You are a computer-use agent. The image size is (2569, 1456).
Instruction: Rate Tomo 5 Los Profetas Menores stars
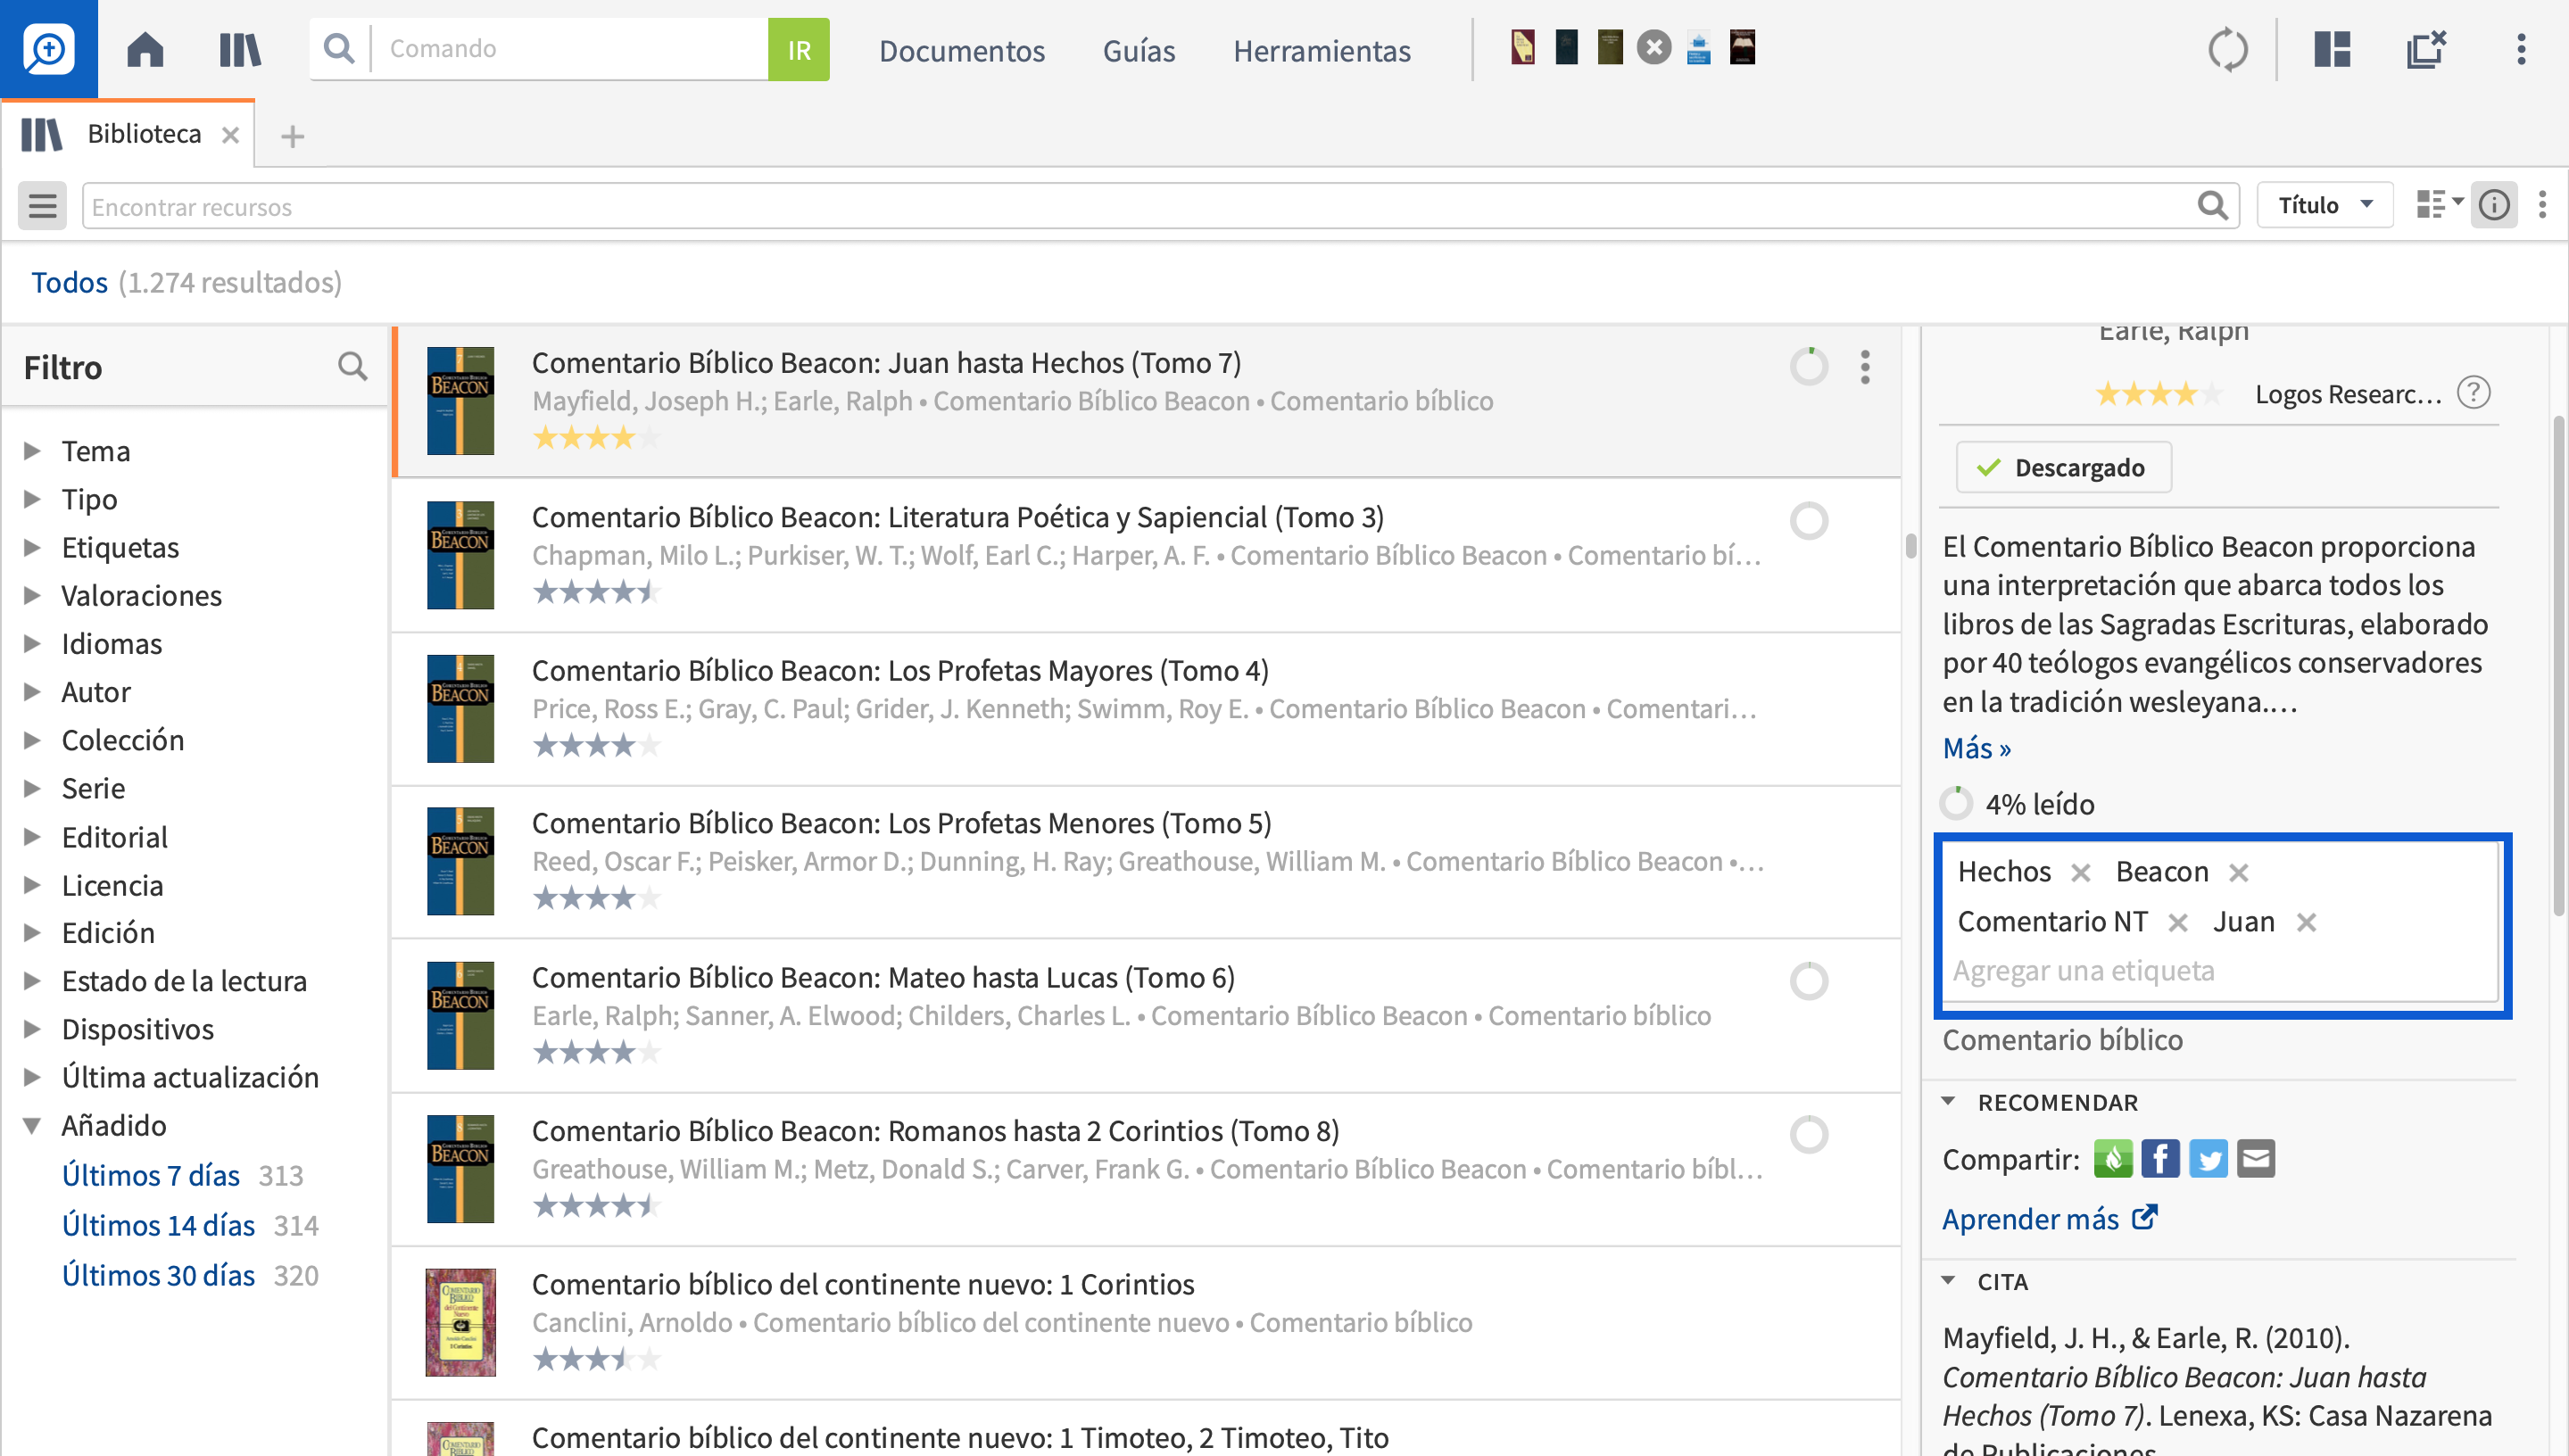pyautogui.click(x=596, y=899)
